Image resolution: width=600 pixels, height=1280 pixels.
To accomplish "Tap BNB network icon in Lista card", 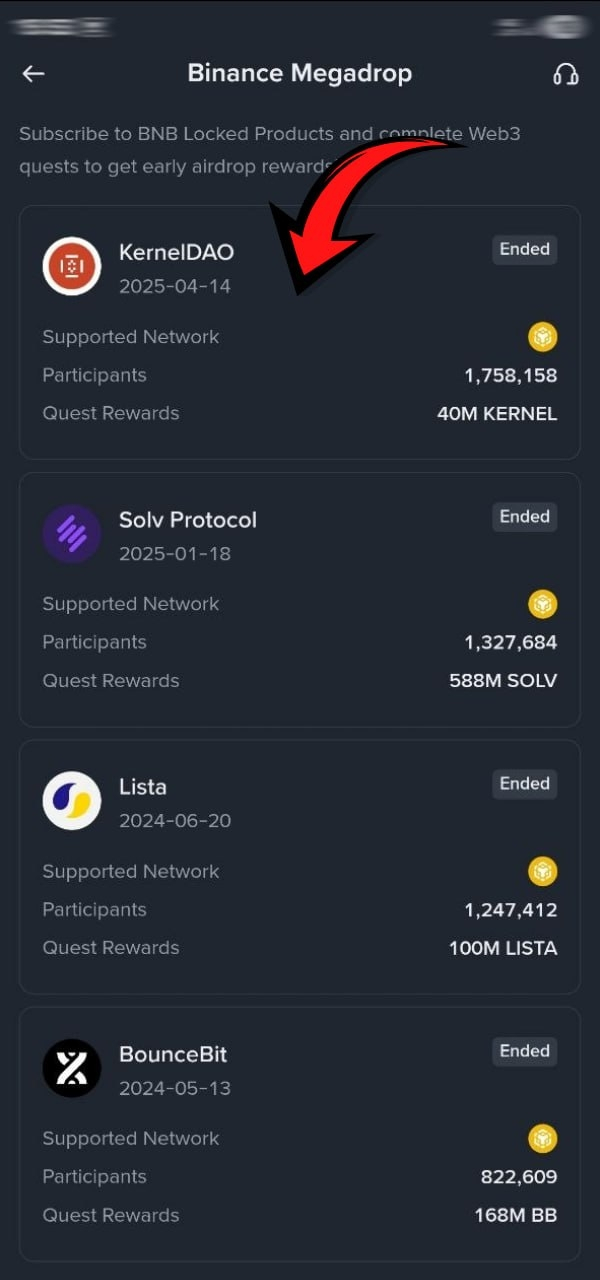I will [543, 871].
